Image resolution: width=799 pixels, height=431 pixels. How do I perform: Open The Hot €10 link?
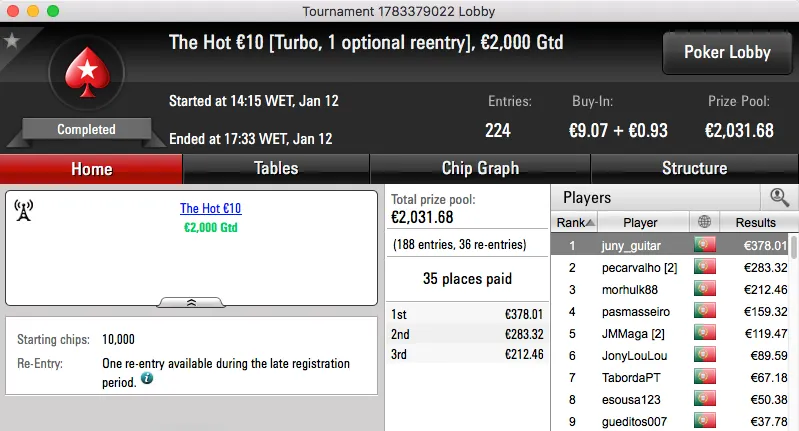click(210, 209)
